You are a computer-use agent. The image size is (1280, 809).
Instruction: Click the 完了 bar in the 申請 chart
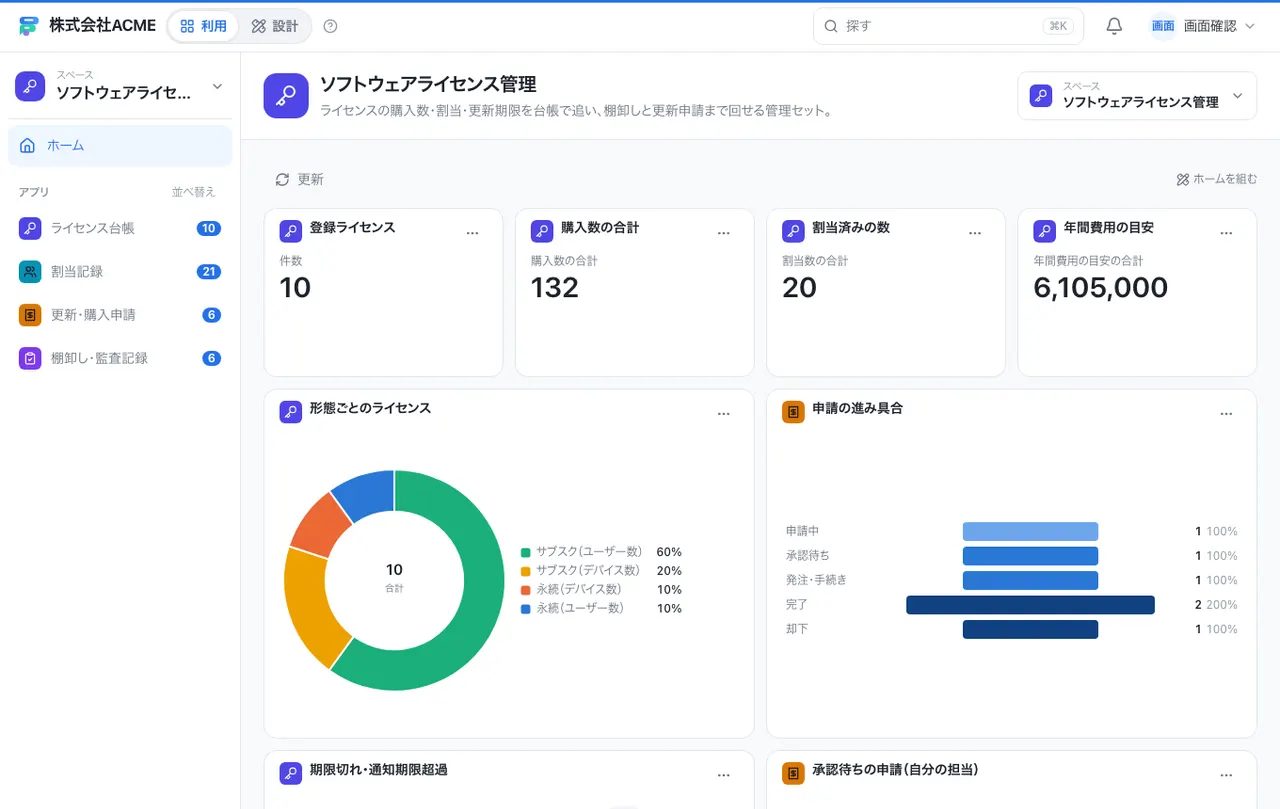[x=1030, y=605]
